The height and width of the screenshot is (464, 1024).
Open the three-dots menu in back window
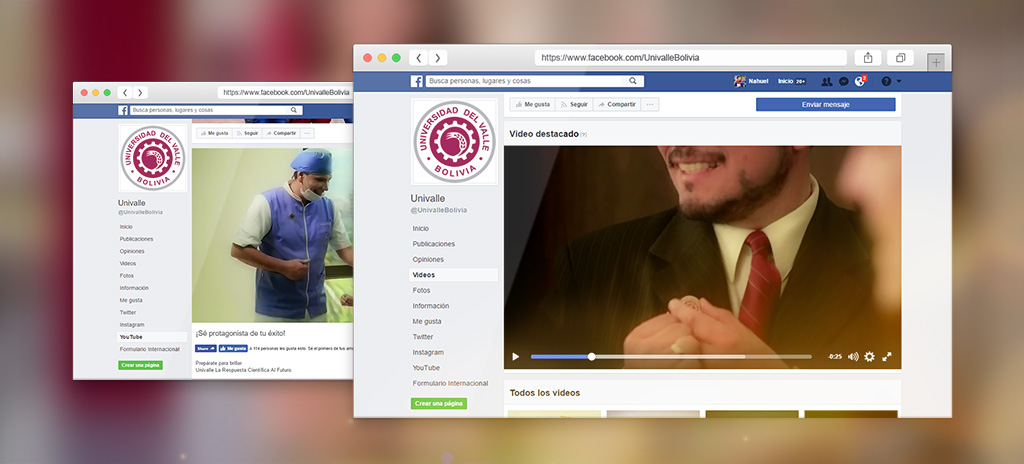(x=307, y=133)
